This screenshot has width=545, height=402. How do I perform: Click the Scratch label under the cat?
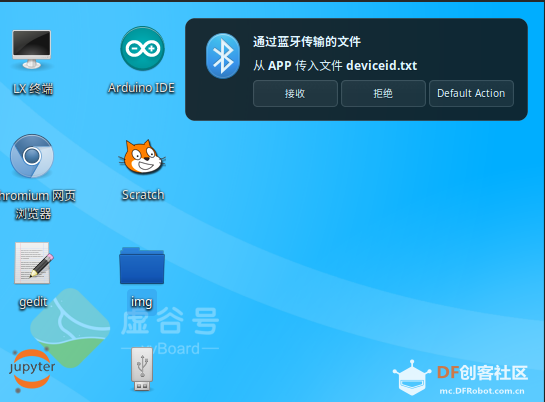(143, 195)
